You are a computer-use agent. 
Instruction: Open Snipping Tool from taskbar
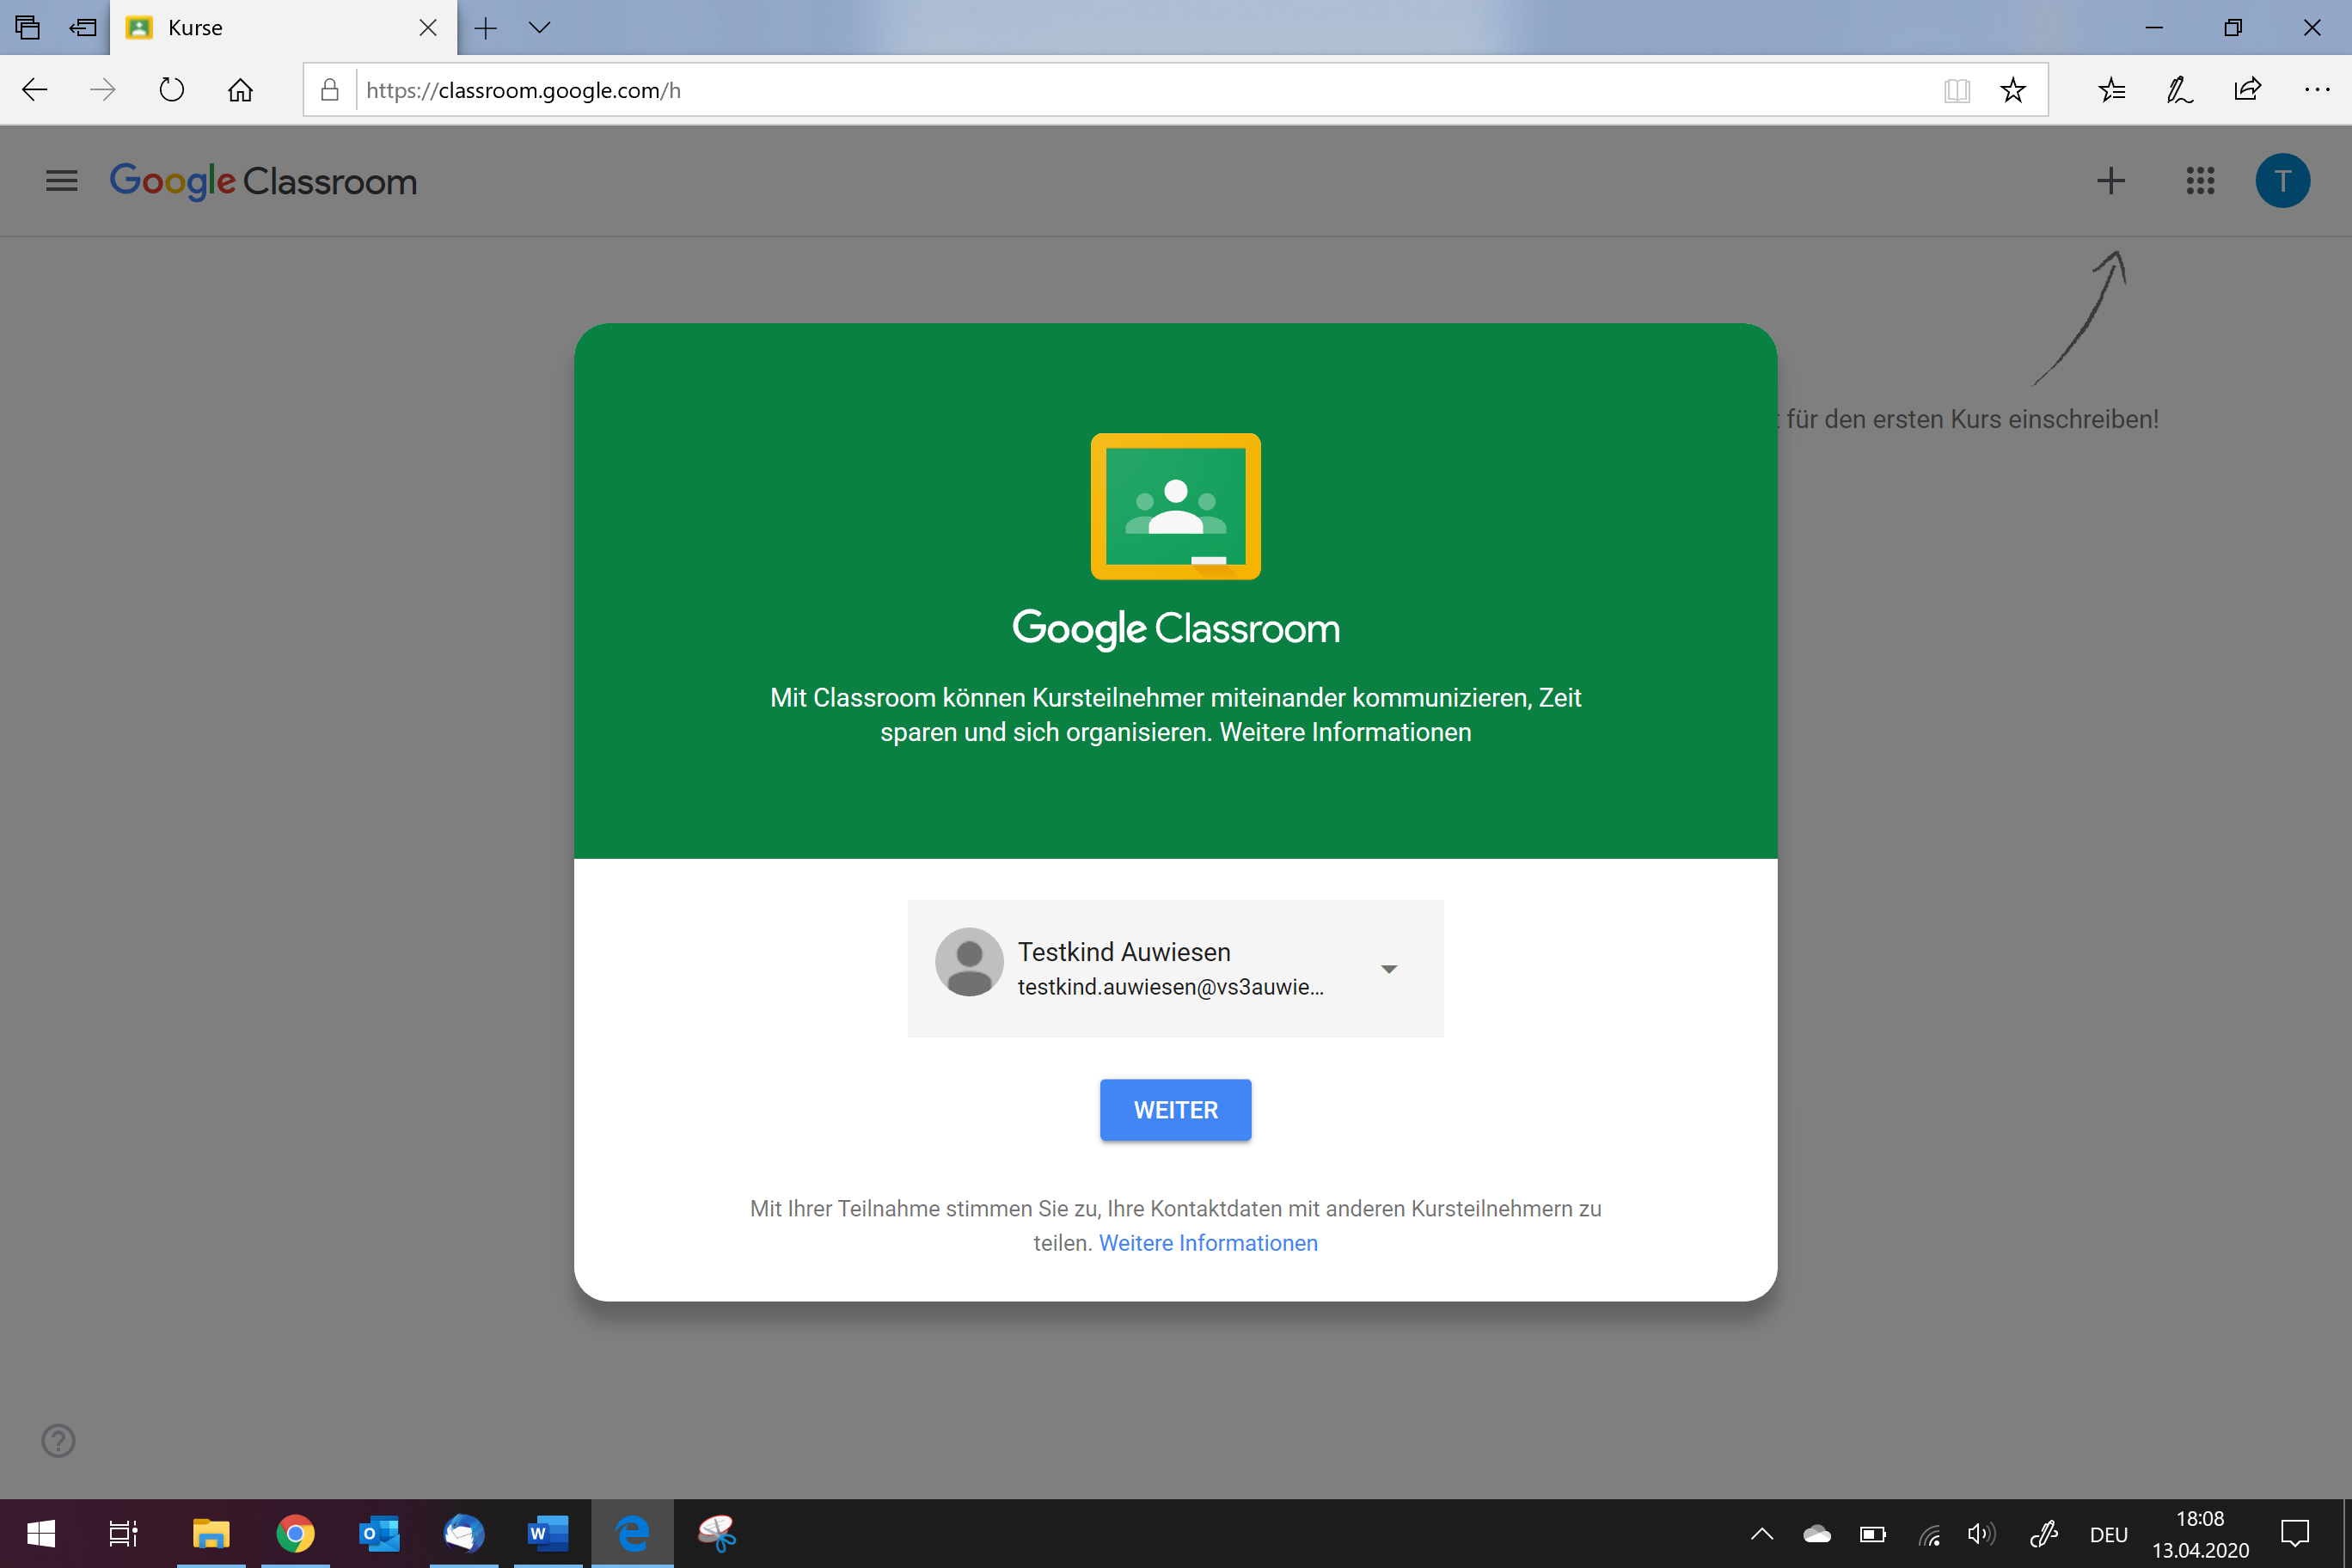click(x=717, y=1533)
